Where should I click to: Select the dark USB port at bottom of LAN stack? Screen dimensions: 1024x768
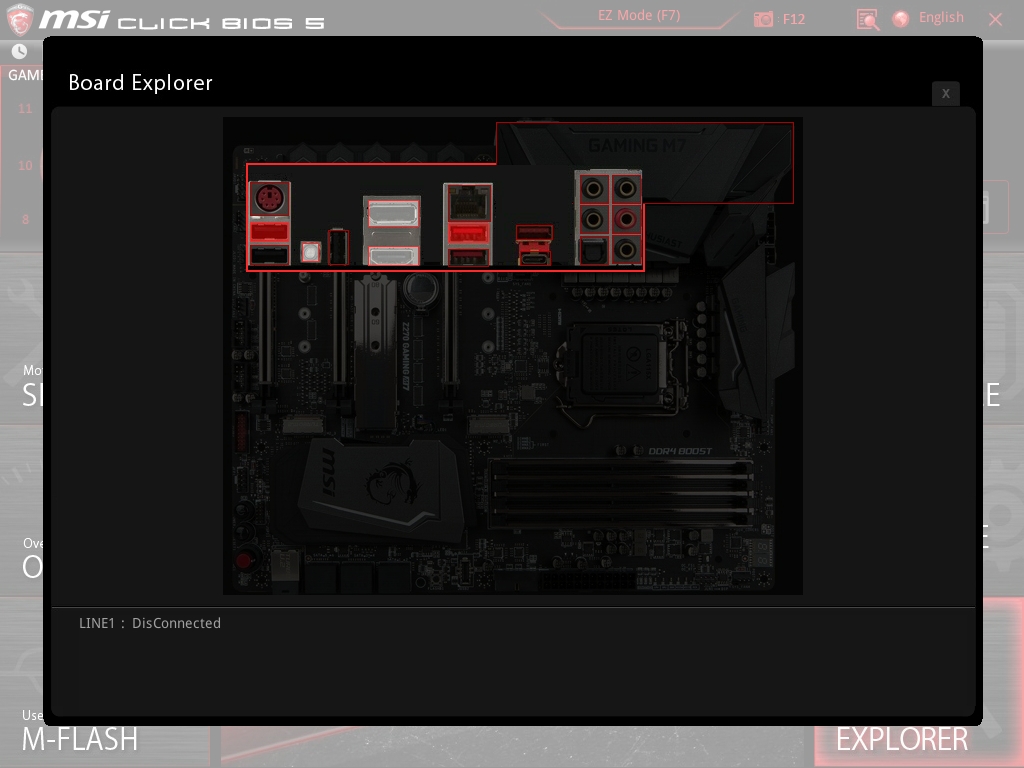click(x=468, y=257)
